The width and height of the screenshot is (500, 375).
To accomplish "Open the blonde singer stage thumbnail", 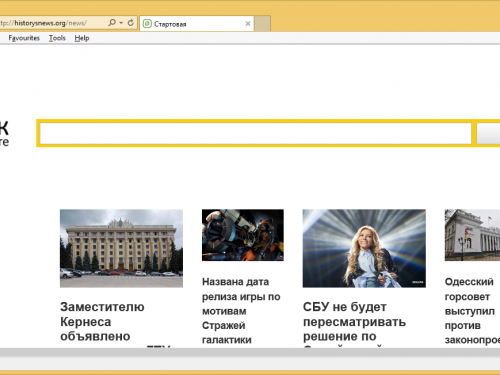I will 364,248.
